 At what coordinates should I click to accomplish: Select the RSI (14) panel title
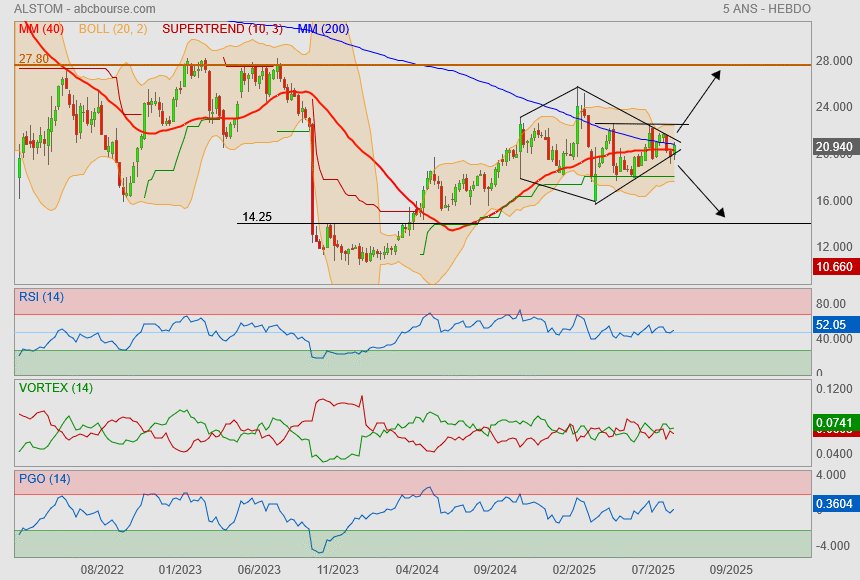click(41, 296)
